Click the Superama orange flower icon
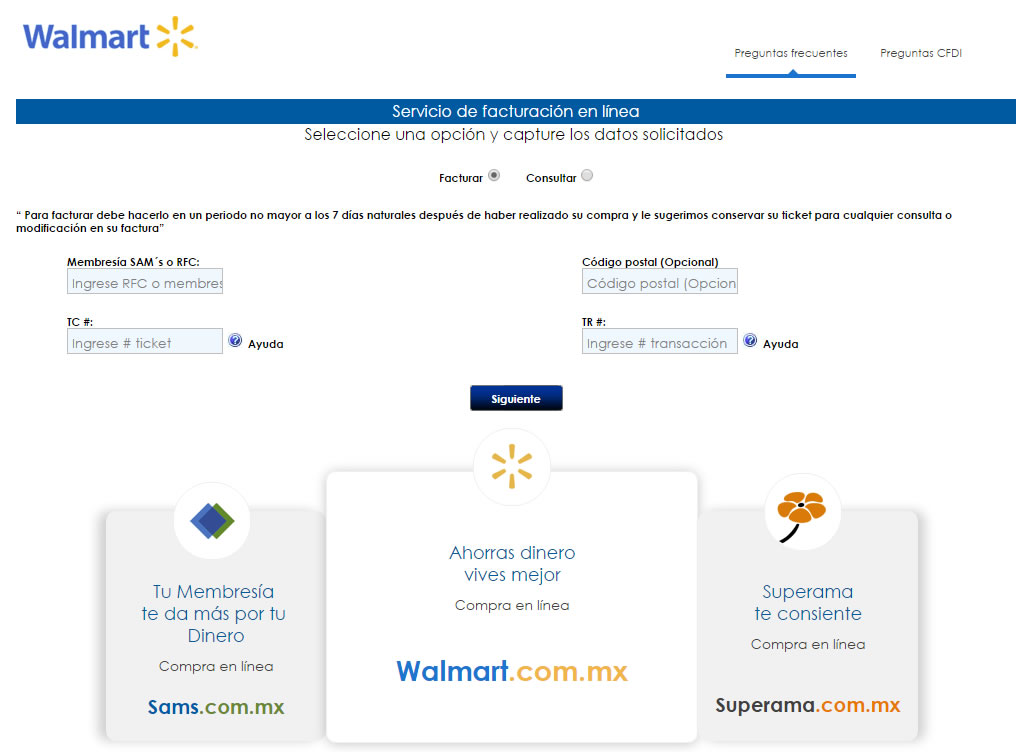Screen dimensions: 1018x752 click(802, 511)
